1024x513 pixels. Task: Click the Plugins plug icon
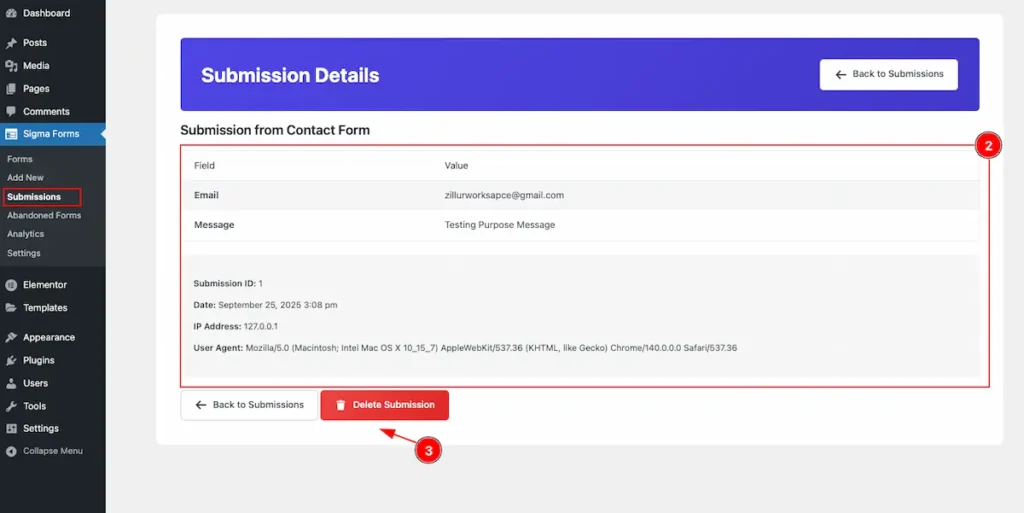[x=11, y=360]
